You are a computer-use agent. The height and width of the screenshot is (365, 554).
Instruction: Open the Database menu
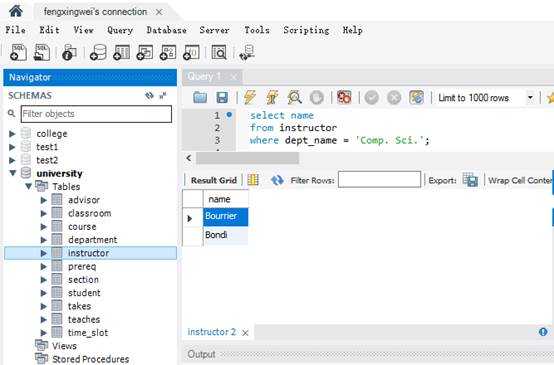[x=166, y=30]
